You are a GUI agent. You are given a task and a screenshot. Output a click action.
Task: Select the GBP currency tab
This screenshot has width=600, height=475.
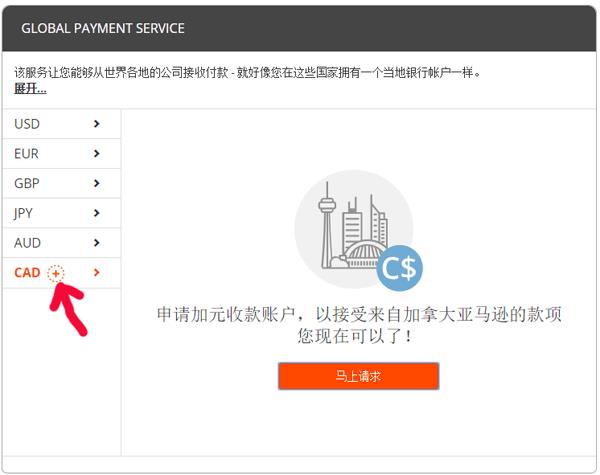(62, 183)
